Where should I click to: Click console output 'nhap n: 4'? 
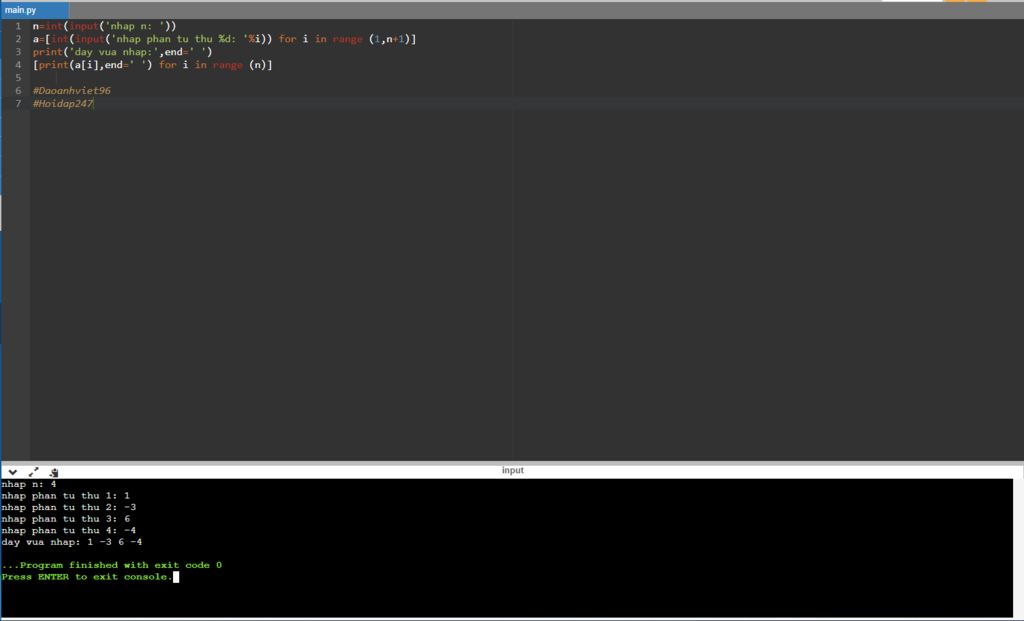click(29, 485)
